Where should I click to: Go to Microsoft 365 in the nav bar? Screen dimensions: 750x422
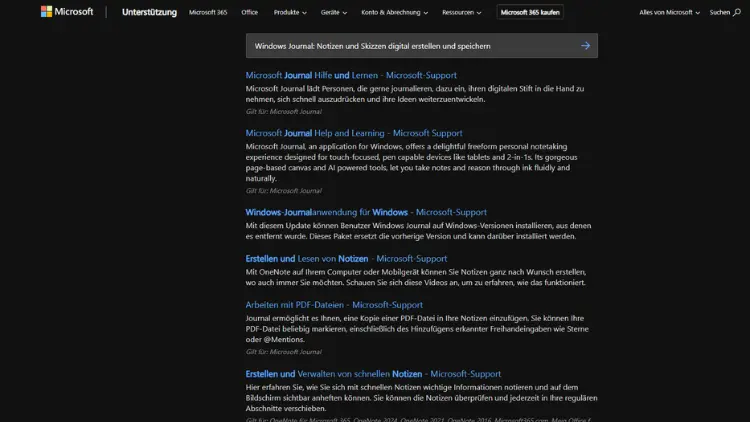point(208,12)
